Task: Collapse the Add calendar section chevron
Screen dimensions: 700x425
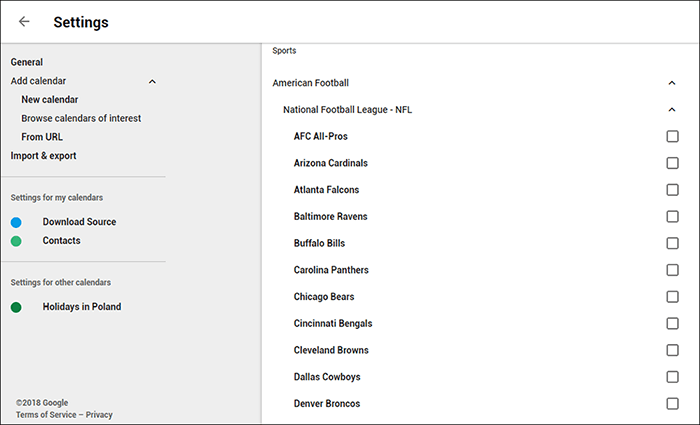Action: (x=152, y=81)
